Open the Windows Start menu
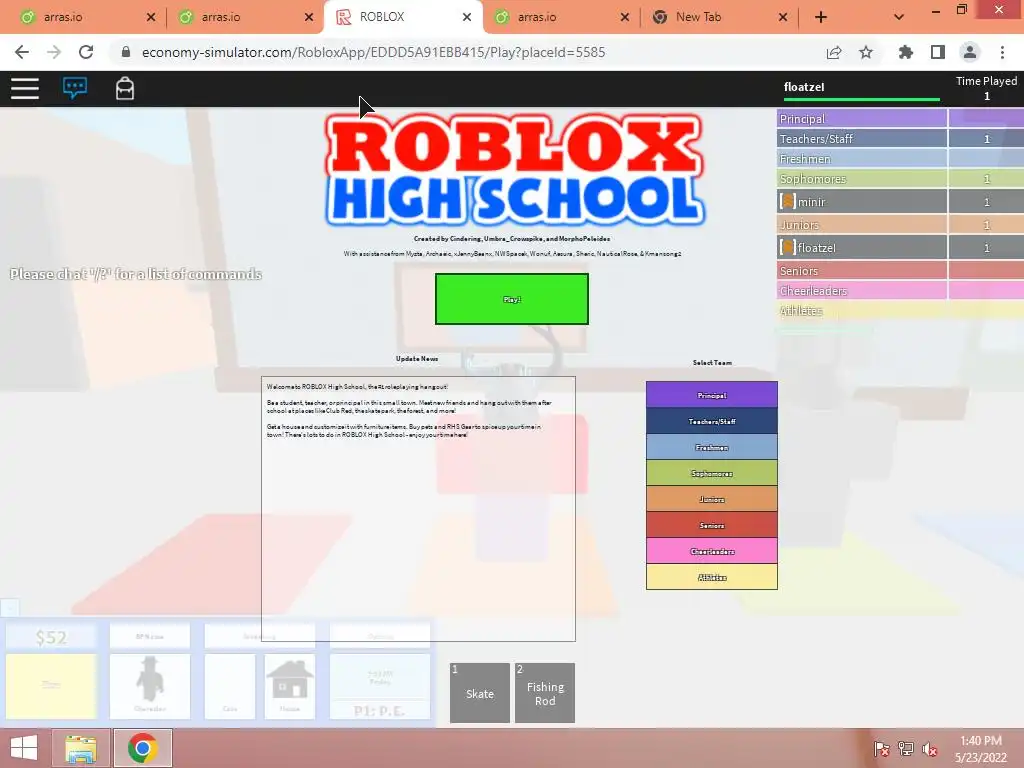This screenshot has height=768, width=1024. click(24, 748)
